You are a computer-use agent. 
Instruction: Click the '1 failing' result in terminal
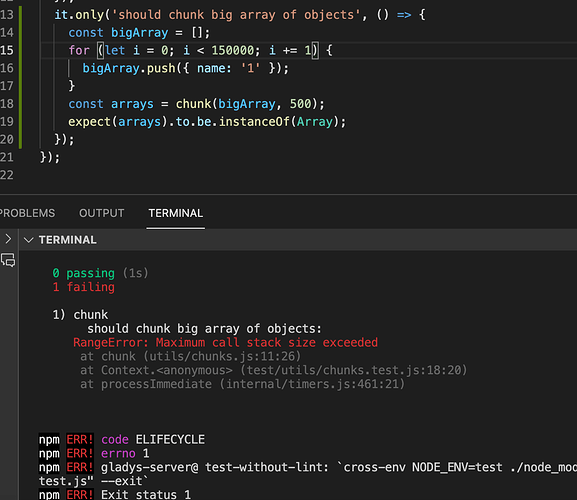[84, 287]
